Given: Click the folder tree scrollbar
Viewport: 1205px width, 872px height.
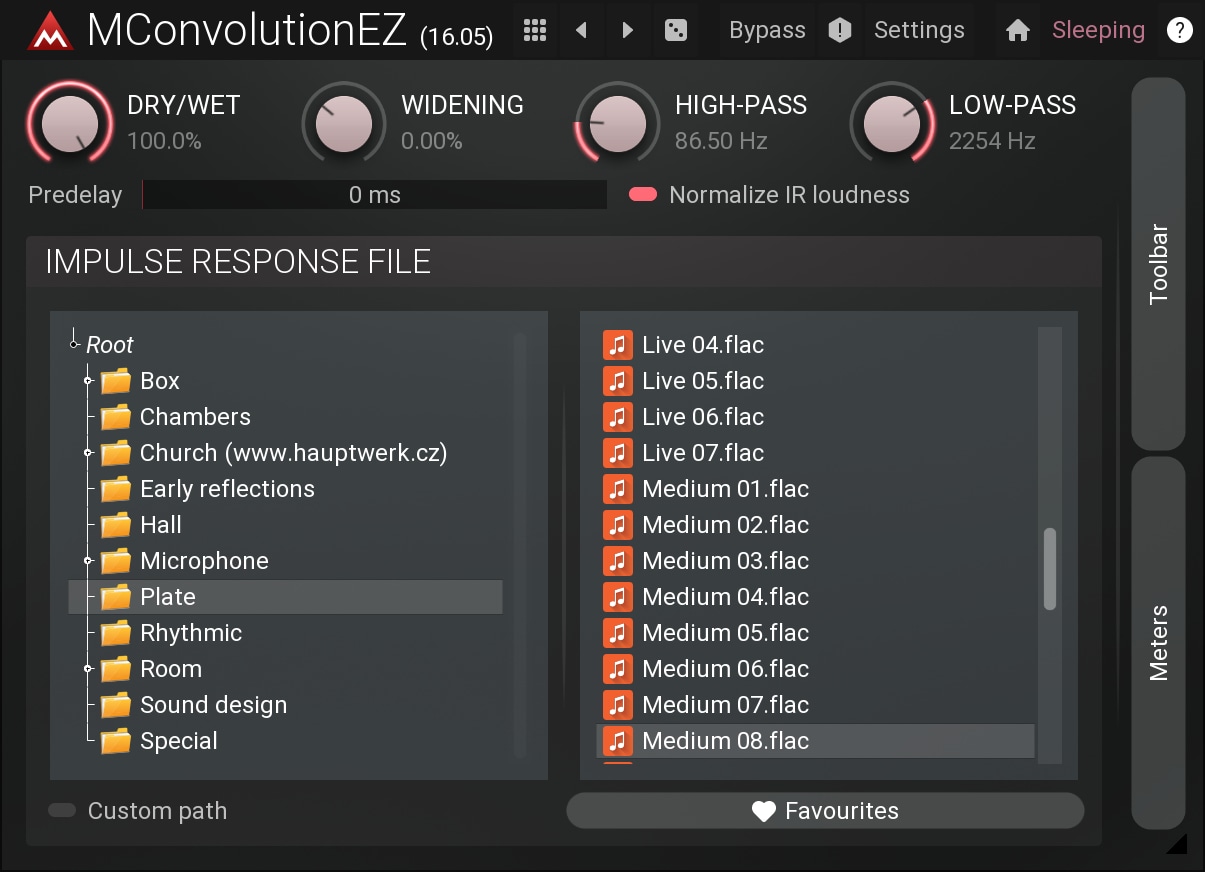Looking at the screenshot, I should coord(520,545).
